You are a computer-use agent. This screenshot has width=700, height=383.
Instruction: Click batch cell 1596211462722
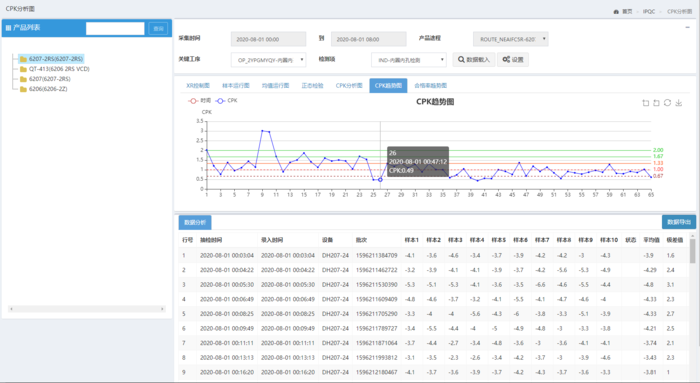click(x=376, y=270)
